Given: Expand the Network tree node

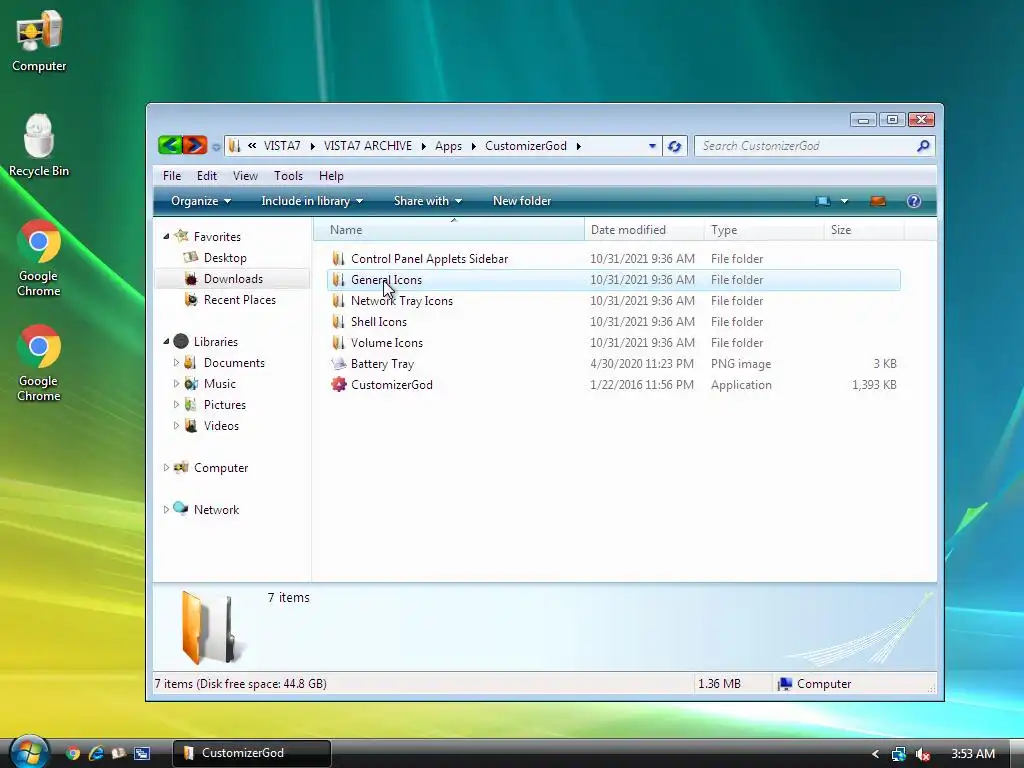Looking at the screenshot, I should [x=166, y=509].
